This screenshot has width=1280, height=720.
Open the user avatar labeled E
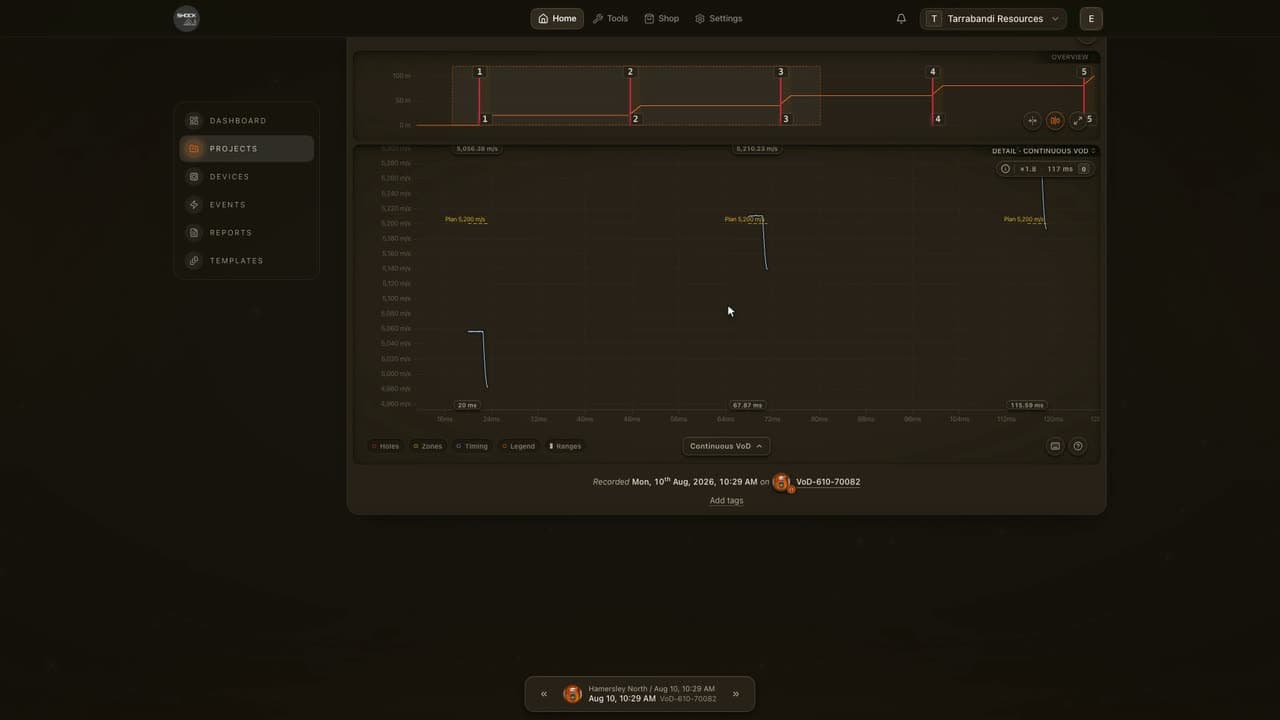[x=1091, y=18]
